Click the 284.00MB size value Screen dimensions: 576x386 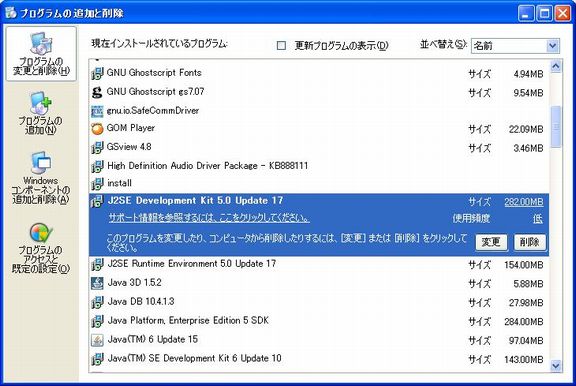(524, 322)
